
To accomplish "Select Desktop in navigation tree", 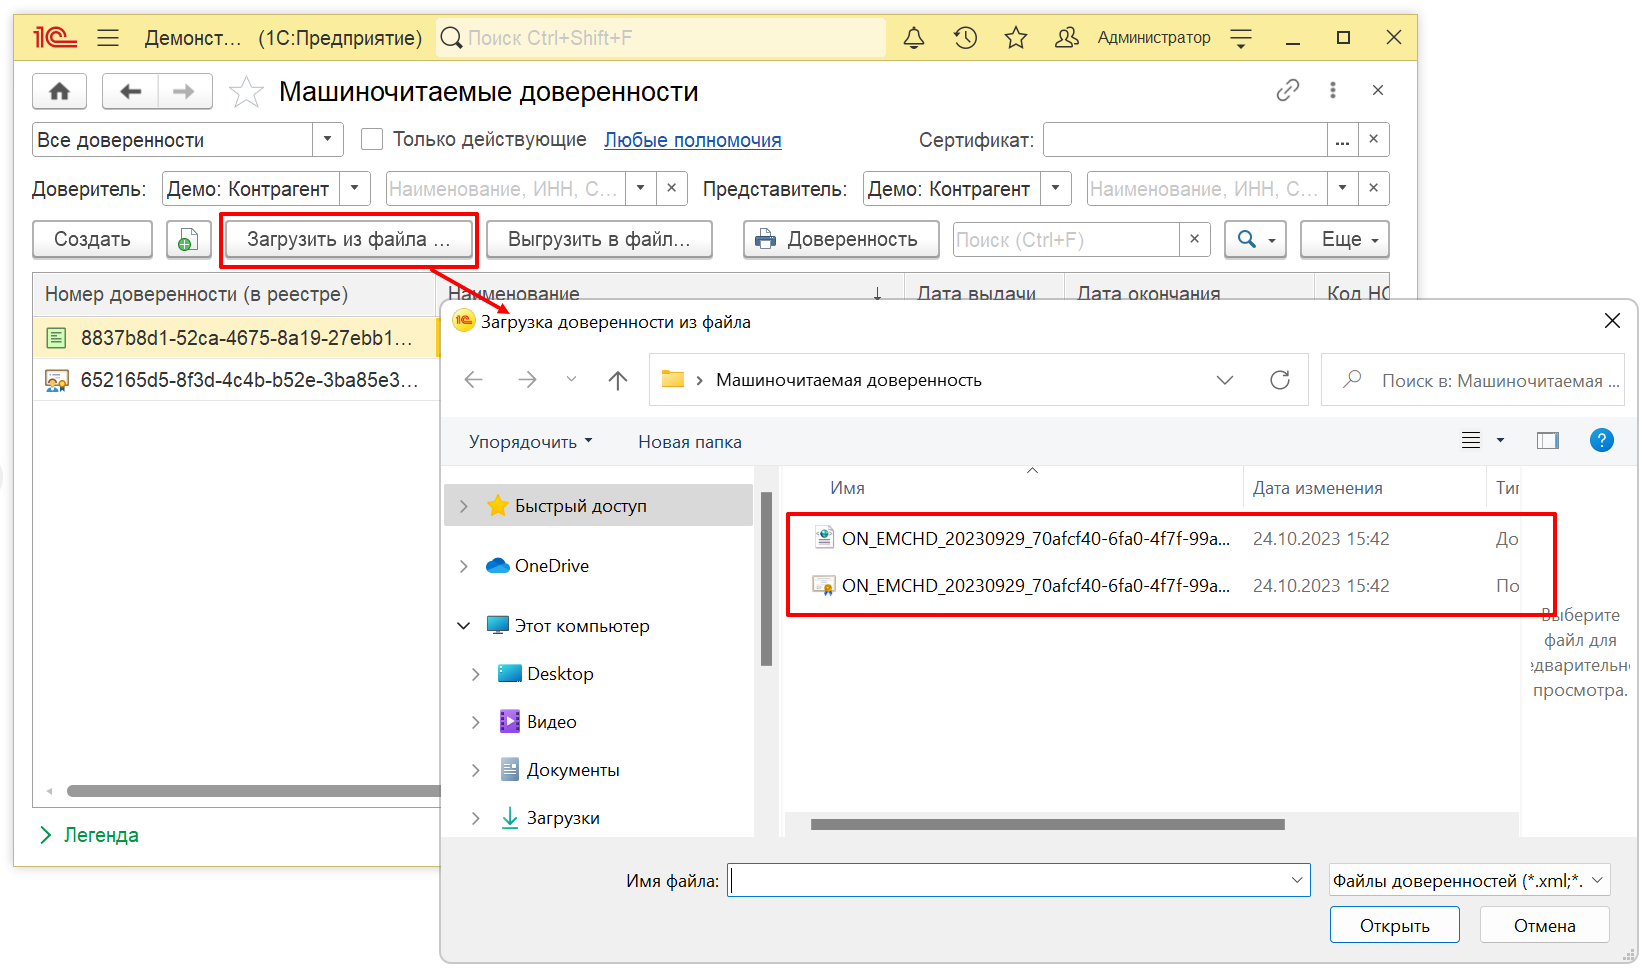I will (x=560, y=674).
